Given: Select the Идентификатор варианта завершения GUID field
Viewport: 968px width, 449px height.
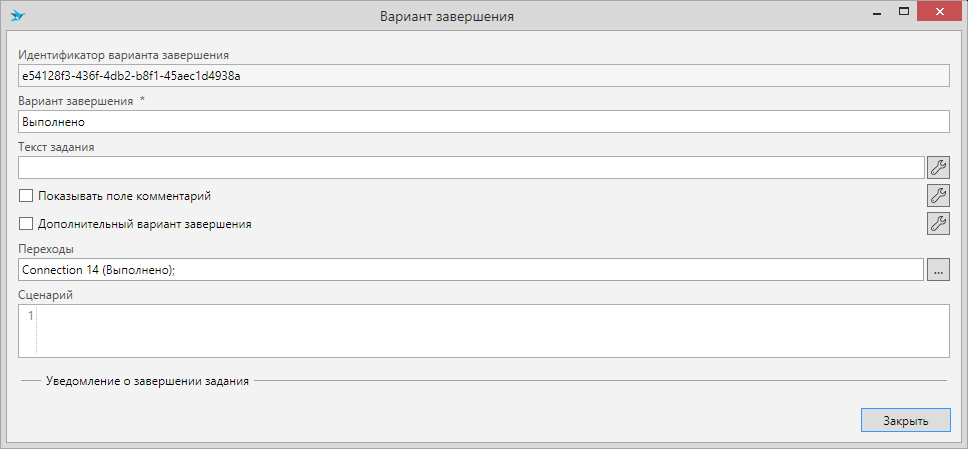Looking at the screenshot, I should [483, 75].
